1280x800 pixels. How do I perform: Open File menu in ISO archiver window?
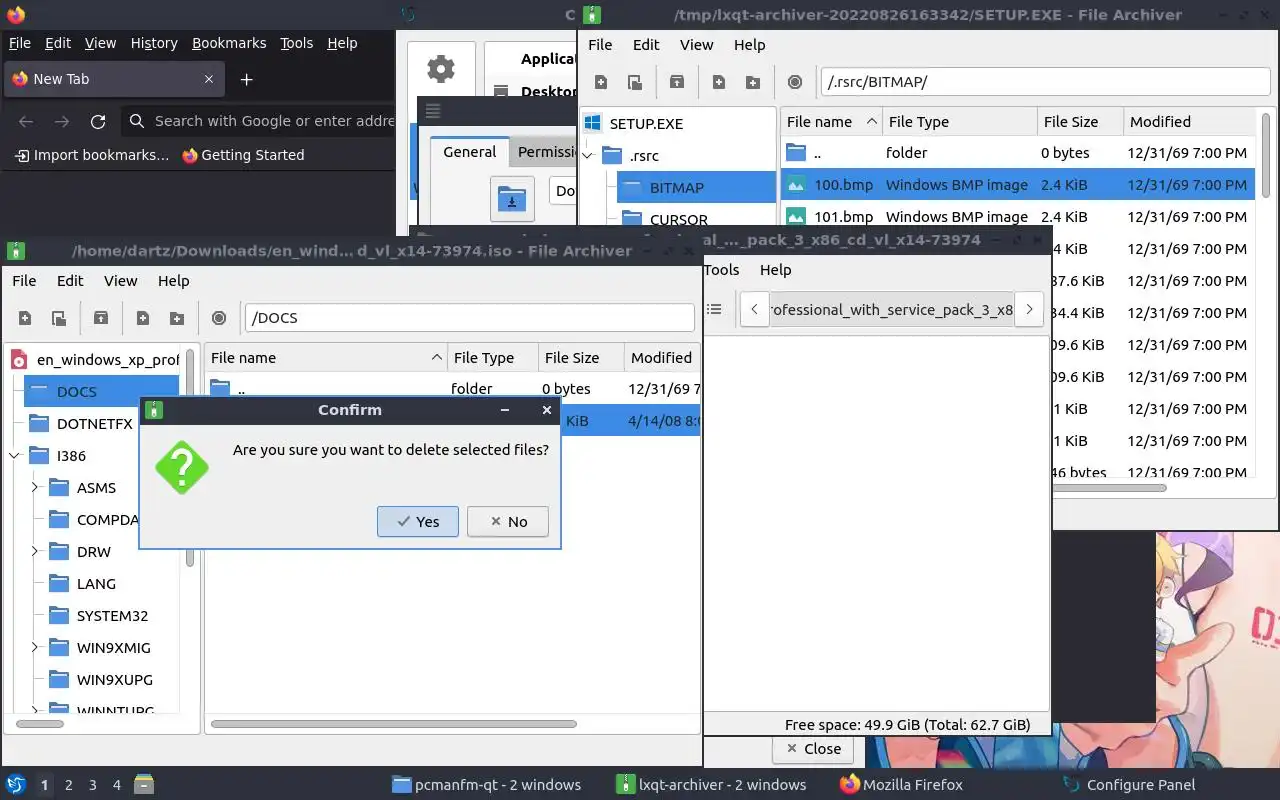tap(24, 281)
